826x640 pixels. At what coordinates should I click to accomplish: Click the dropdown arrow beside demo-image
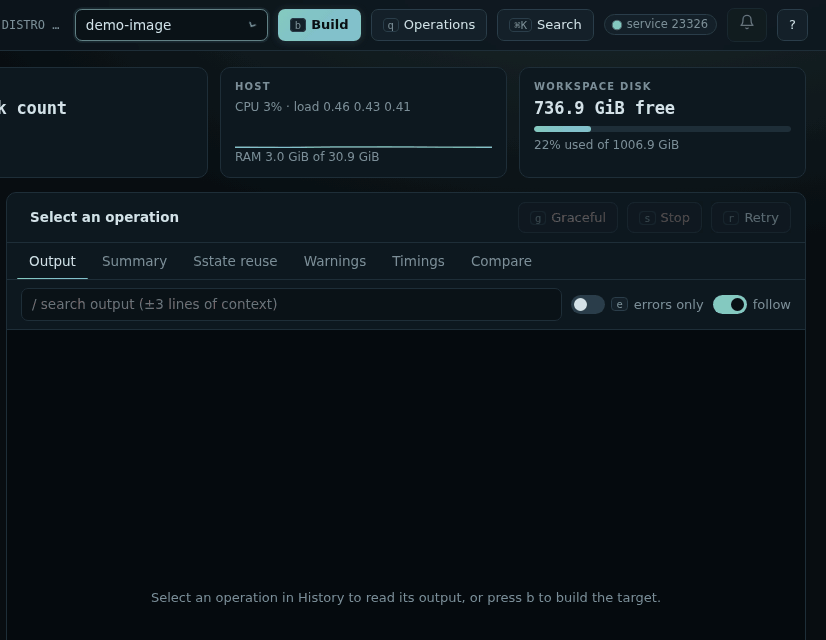tap(252, 25)
